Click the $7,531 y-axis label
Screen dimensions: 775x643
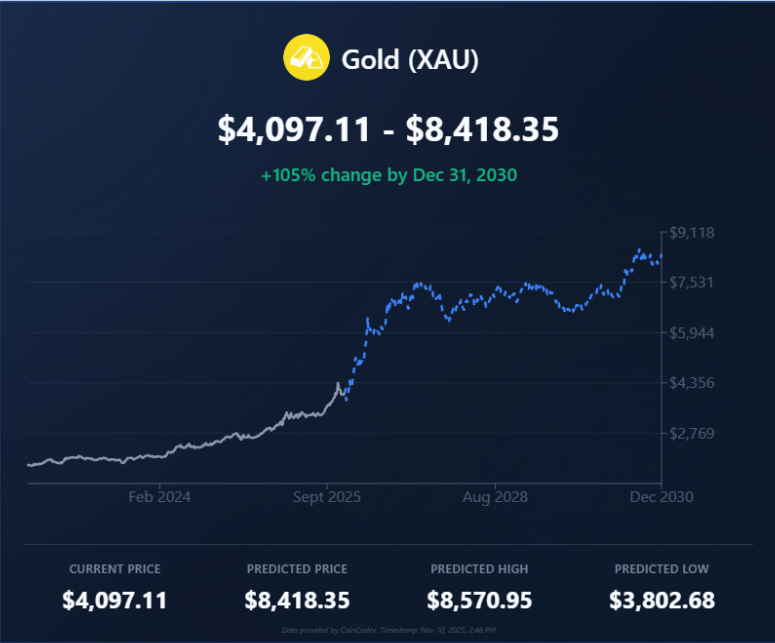coord(692,283)
